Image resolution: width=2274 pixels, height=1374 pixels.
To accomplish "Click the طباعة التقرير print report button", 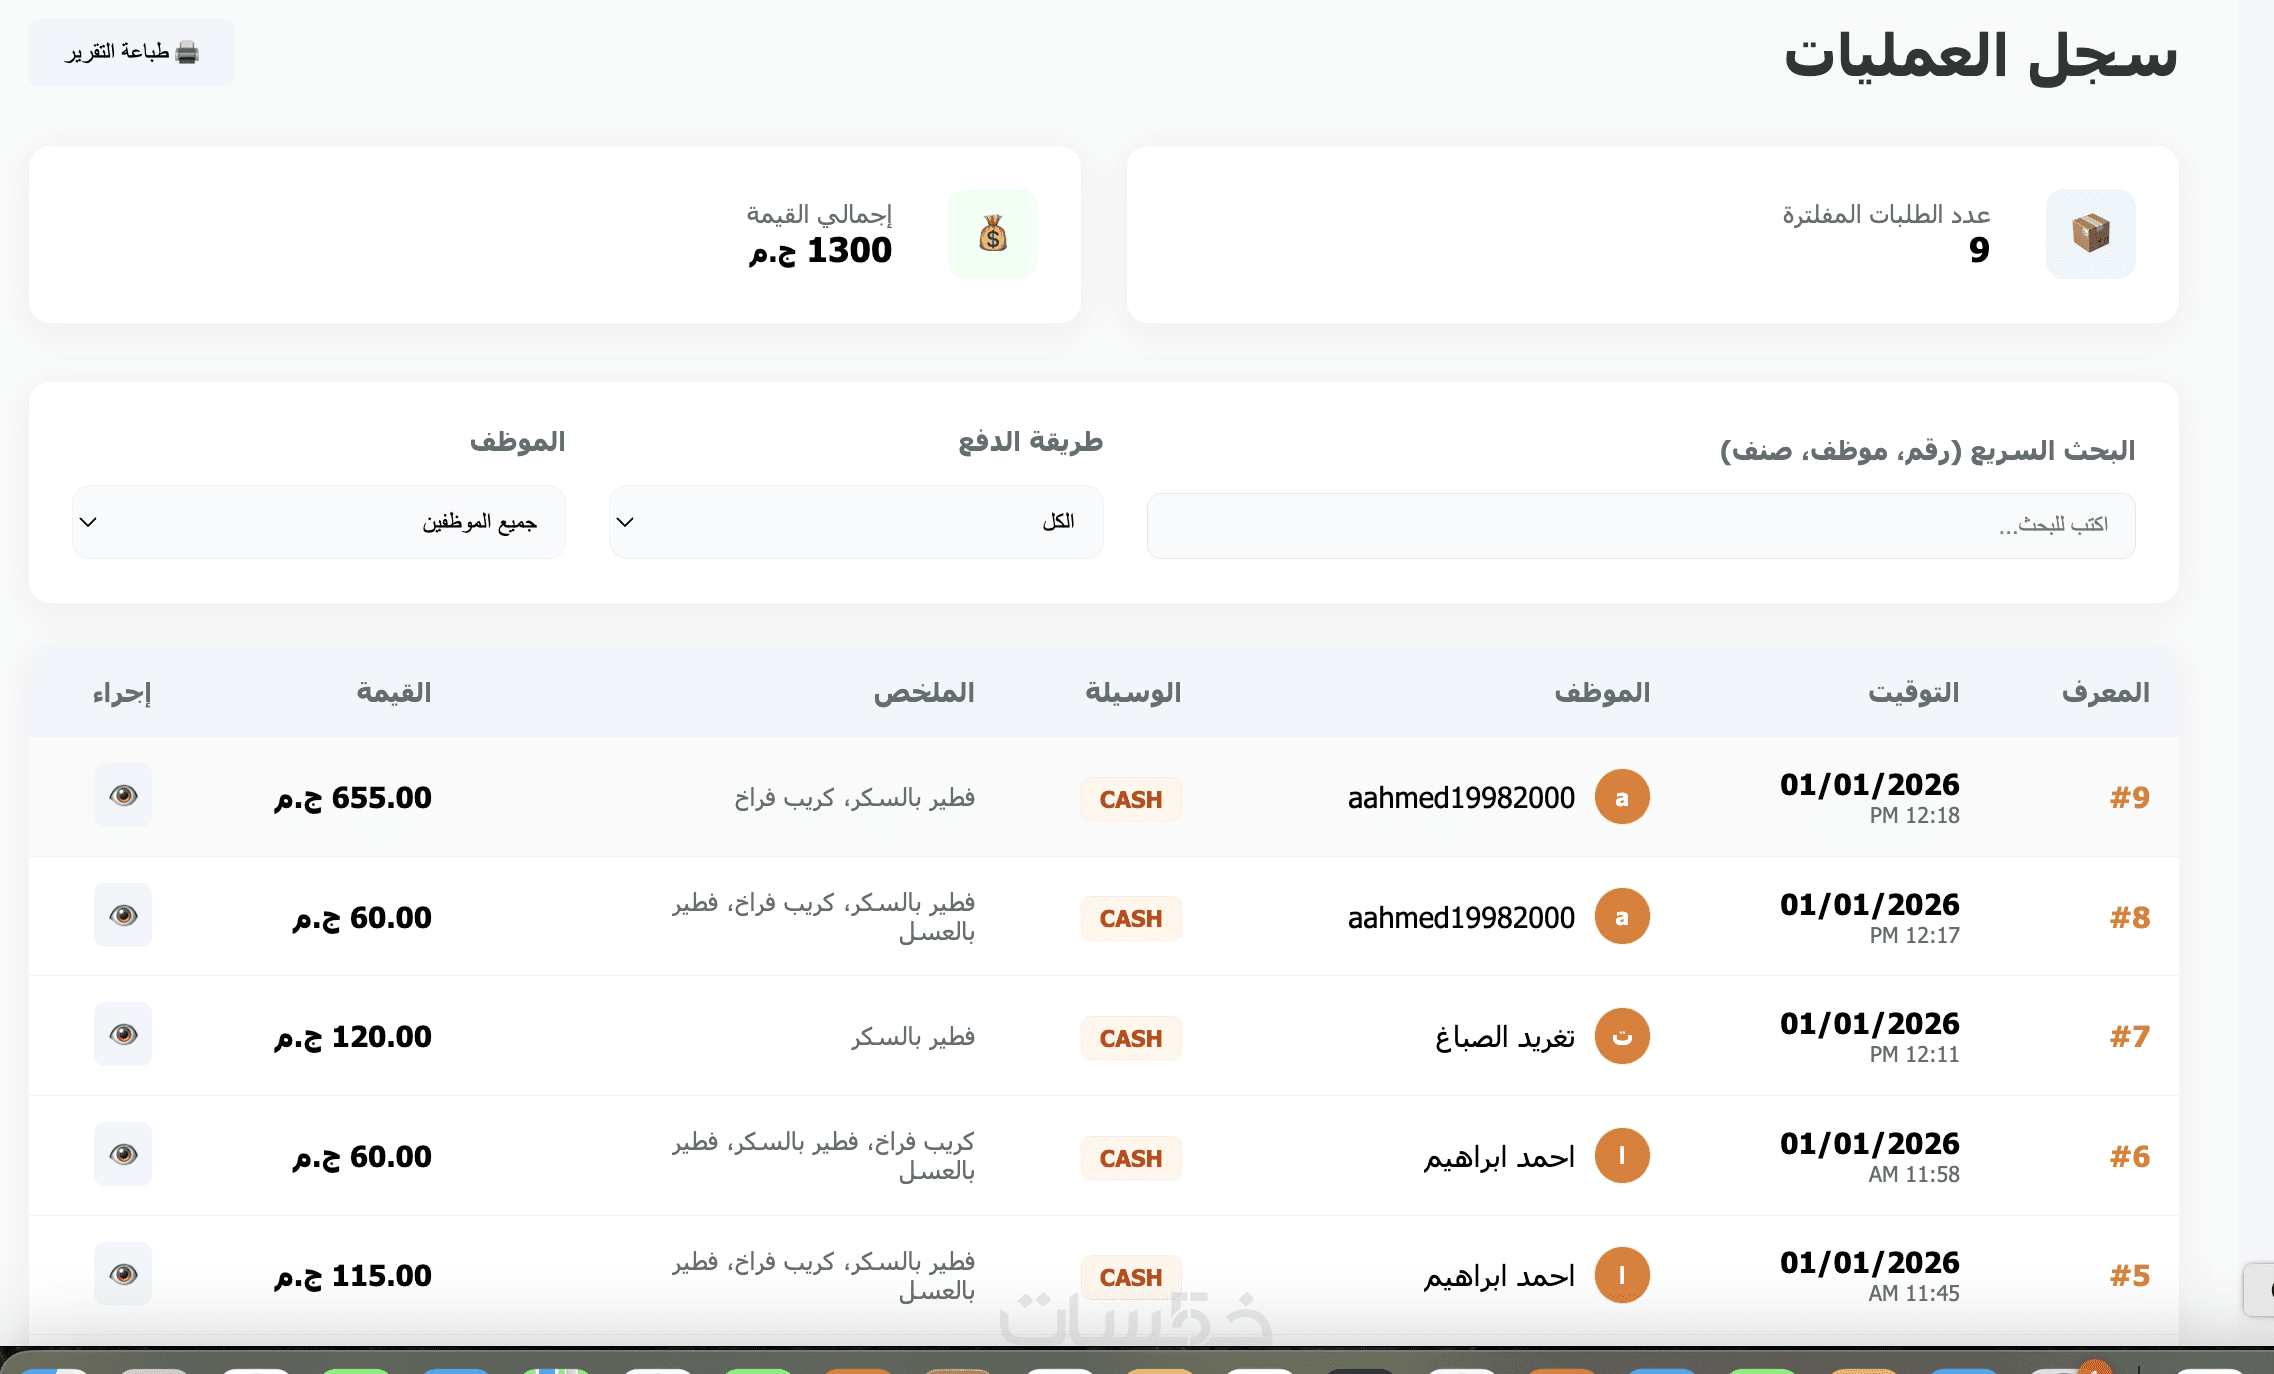I will (131, 52).
